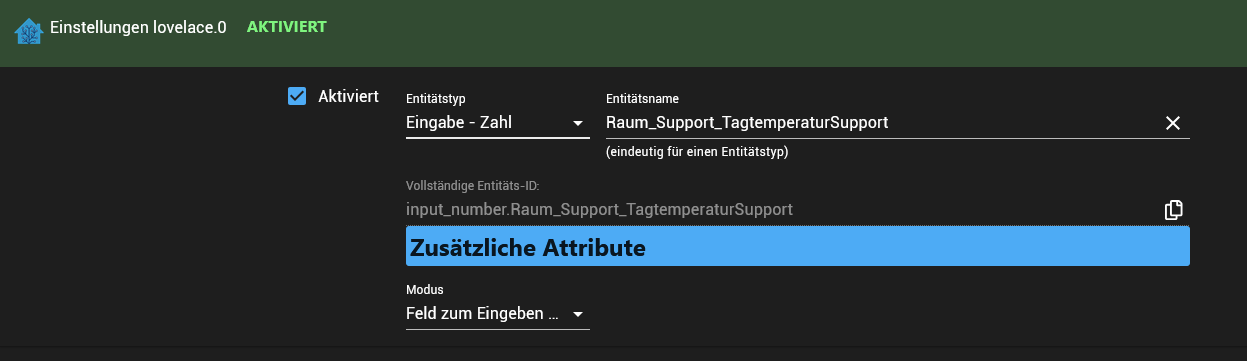Copy the full entity ID to clipboard
Viewport: 1247px width, 361px height.
(1173, 210)
